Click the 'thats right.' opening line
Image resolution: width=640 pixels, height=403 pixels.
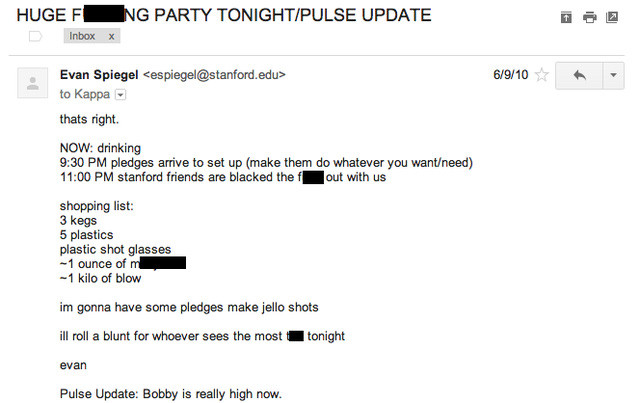click(x=88, y=120)
